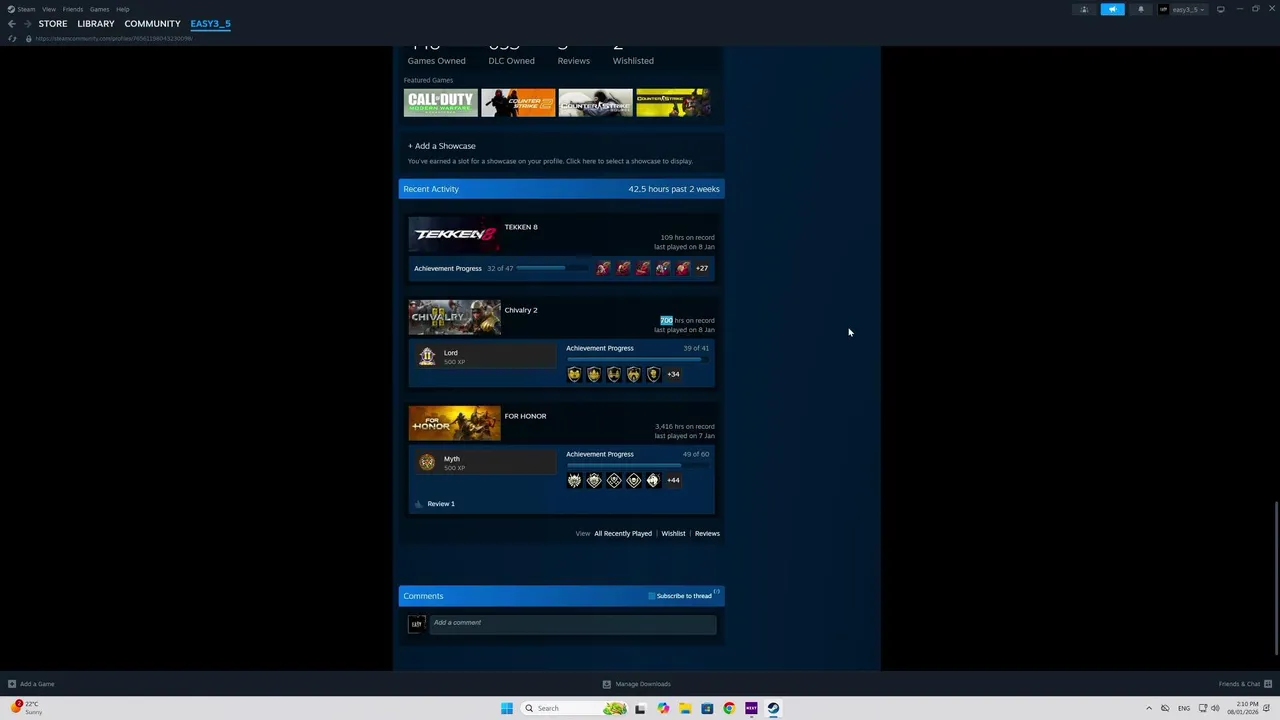Image resolution: width=1280 pixels, height=720 pixels.
Task: Click Chivalry 2 achievement progress bar
Action: click(638, 358)
